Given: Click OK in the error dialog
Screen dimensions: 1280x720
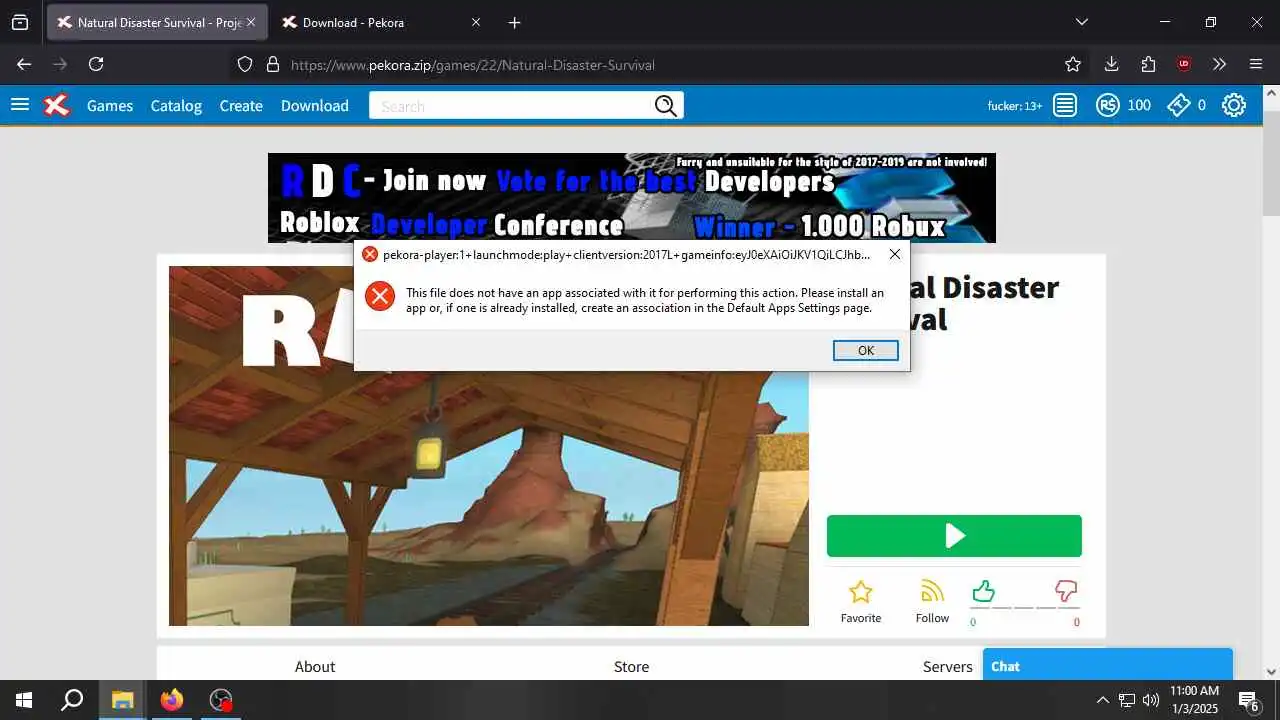Looking at the screenshot, I should click(866, 350).
